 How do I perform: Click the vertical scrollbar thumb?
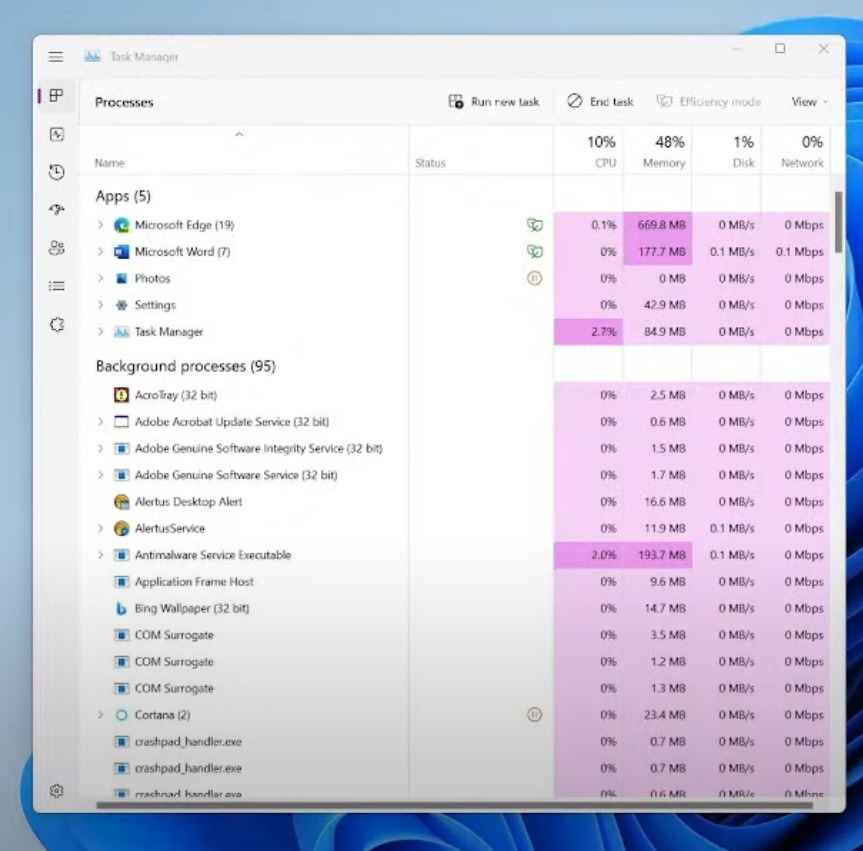tap(839, 220)
